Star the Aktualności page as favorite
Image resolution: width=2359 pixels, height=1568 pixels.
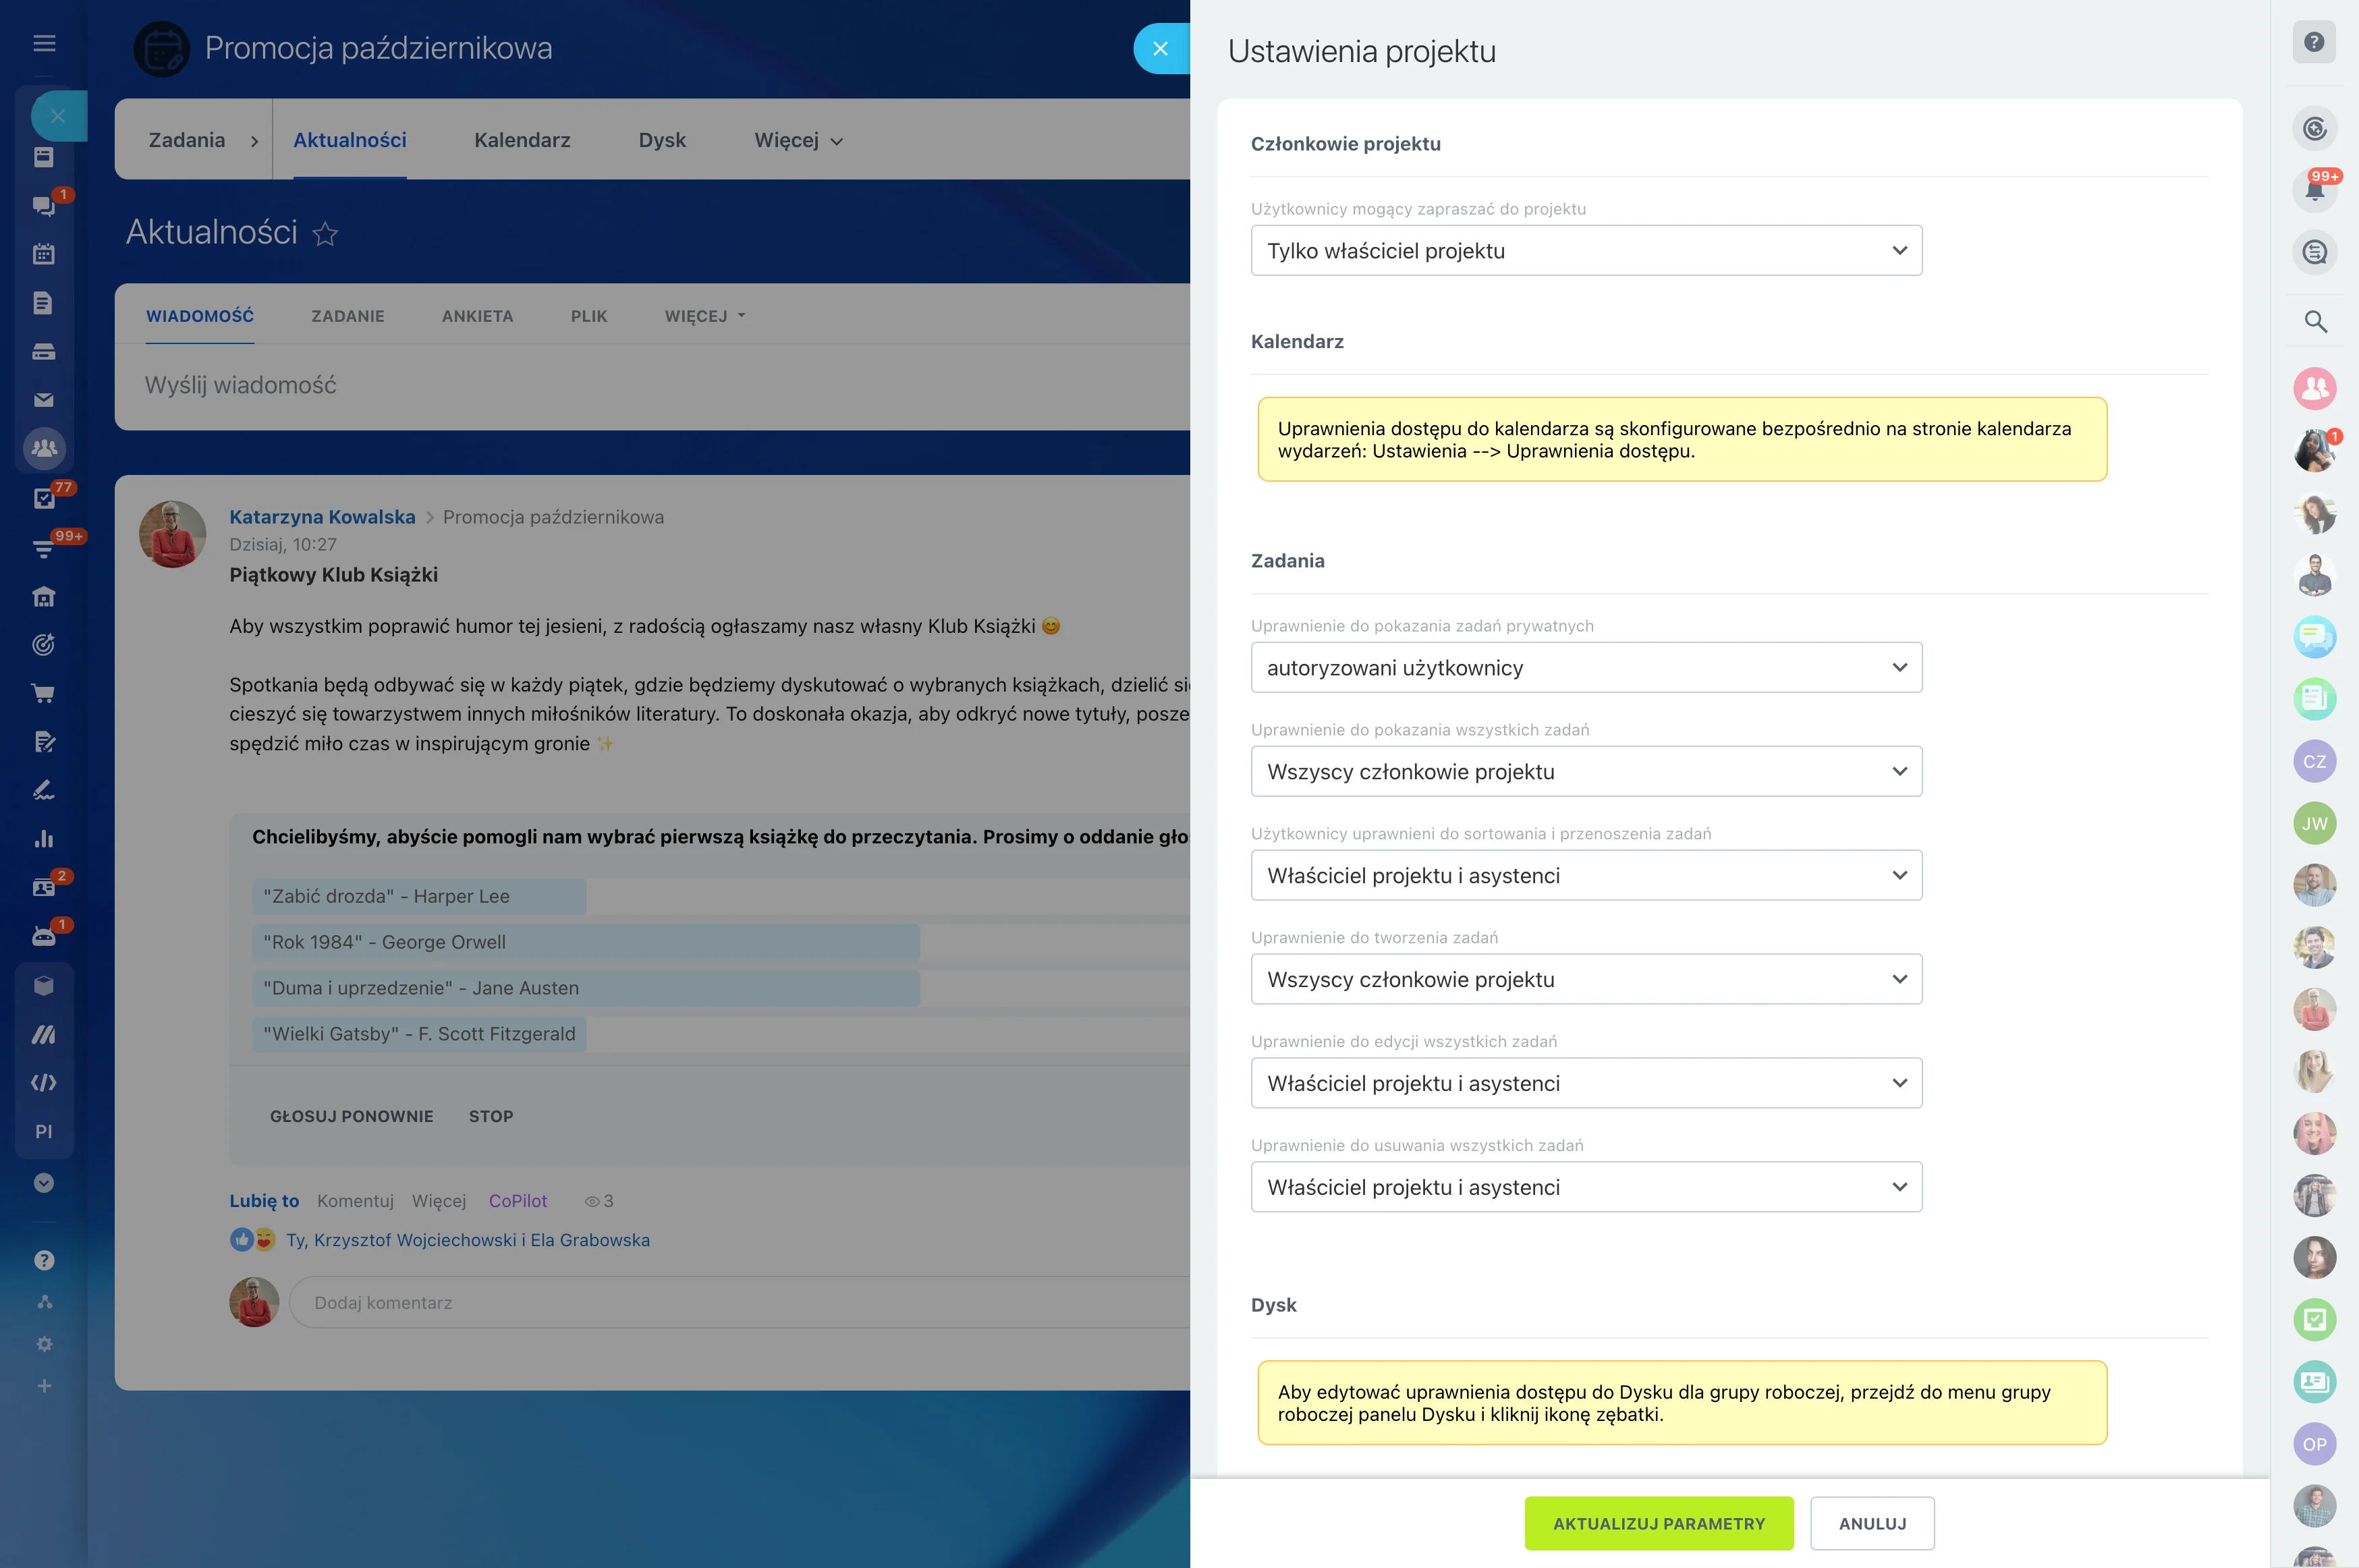325,234
